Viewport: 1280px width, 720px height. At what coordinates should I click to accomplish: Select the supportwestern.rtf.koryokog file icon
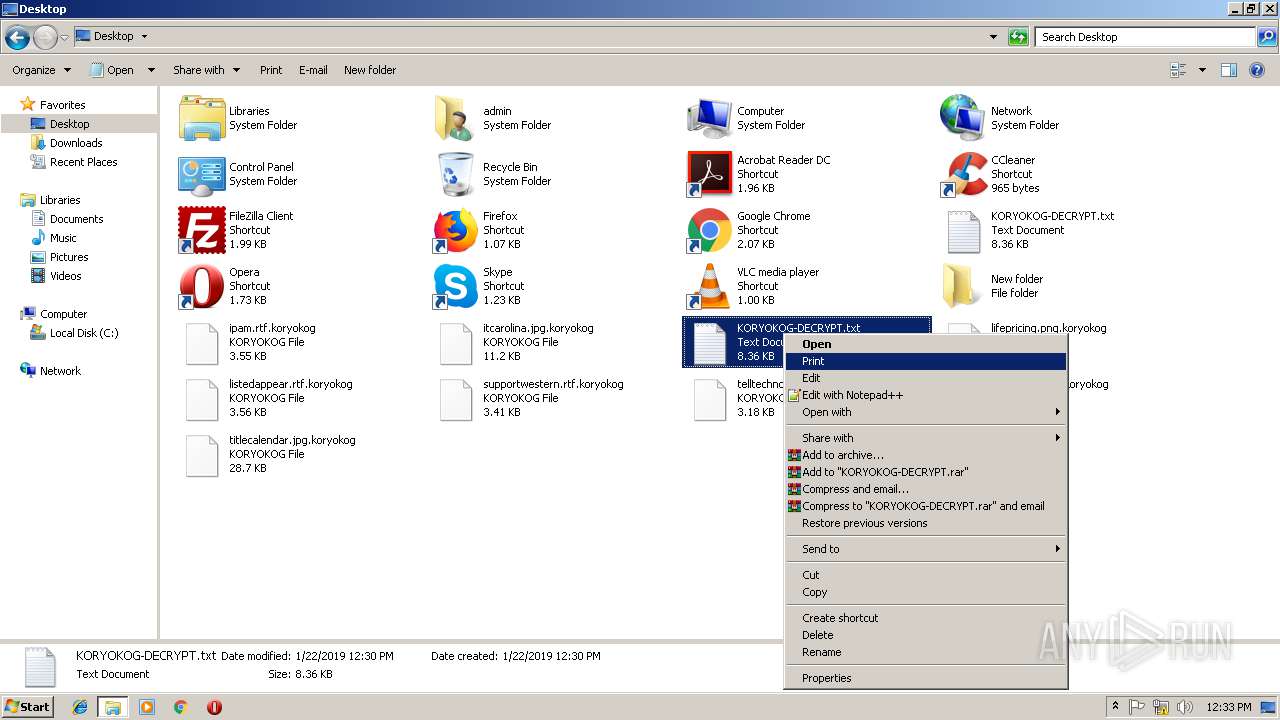(456, 399)
